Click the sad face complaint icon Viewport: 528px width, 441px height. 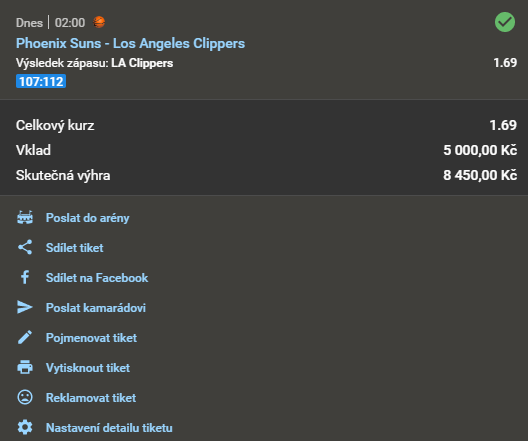pyautogui.click(x=25, y=397)
